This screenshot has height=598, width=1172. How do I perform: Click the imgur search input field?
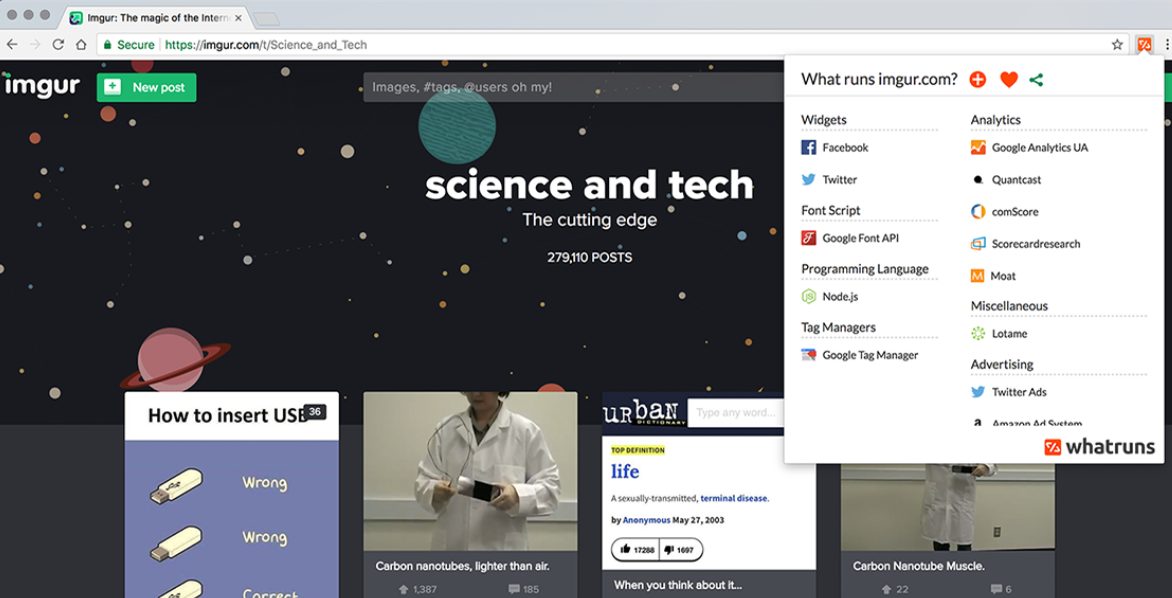click(x=572, y=87)
